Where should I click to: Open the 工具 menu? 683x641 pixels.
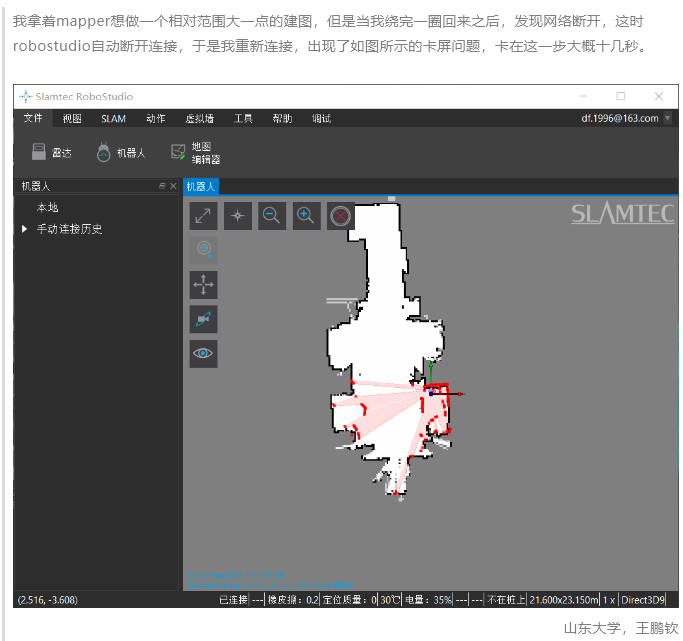point(243,118)
